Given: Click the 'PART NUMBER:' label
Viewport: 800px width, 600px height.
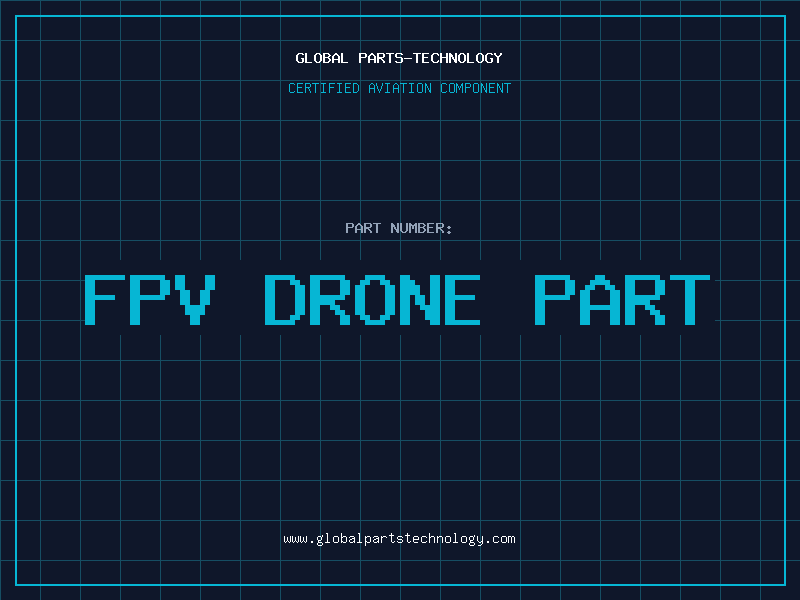Looking at the screenshot, I should (x=399, y=228).
